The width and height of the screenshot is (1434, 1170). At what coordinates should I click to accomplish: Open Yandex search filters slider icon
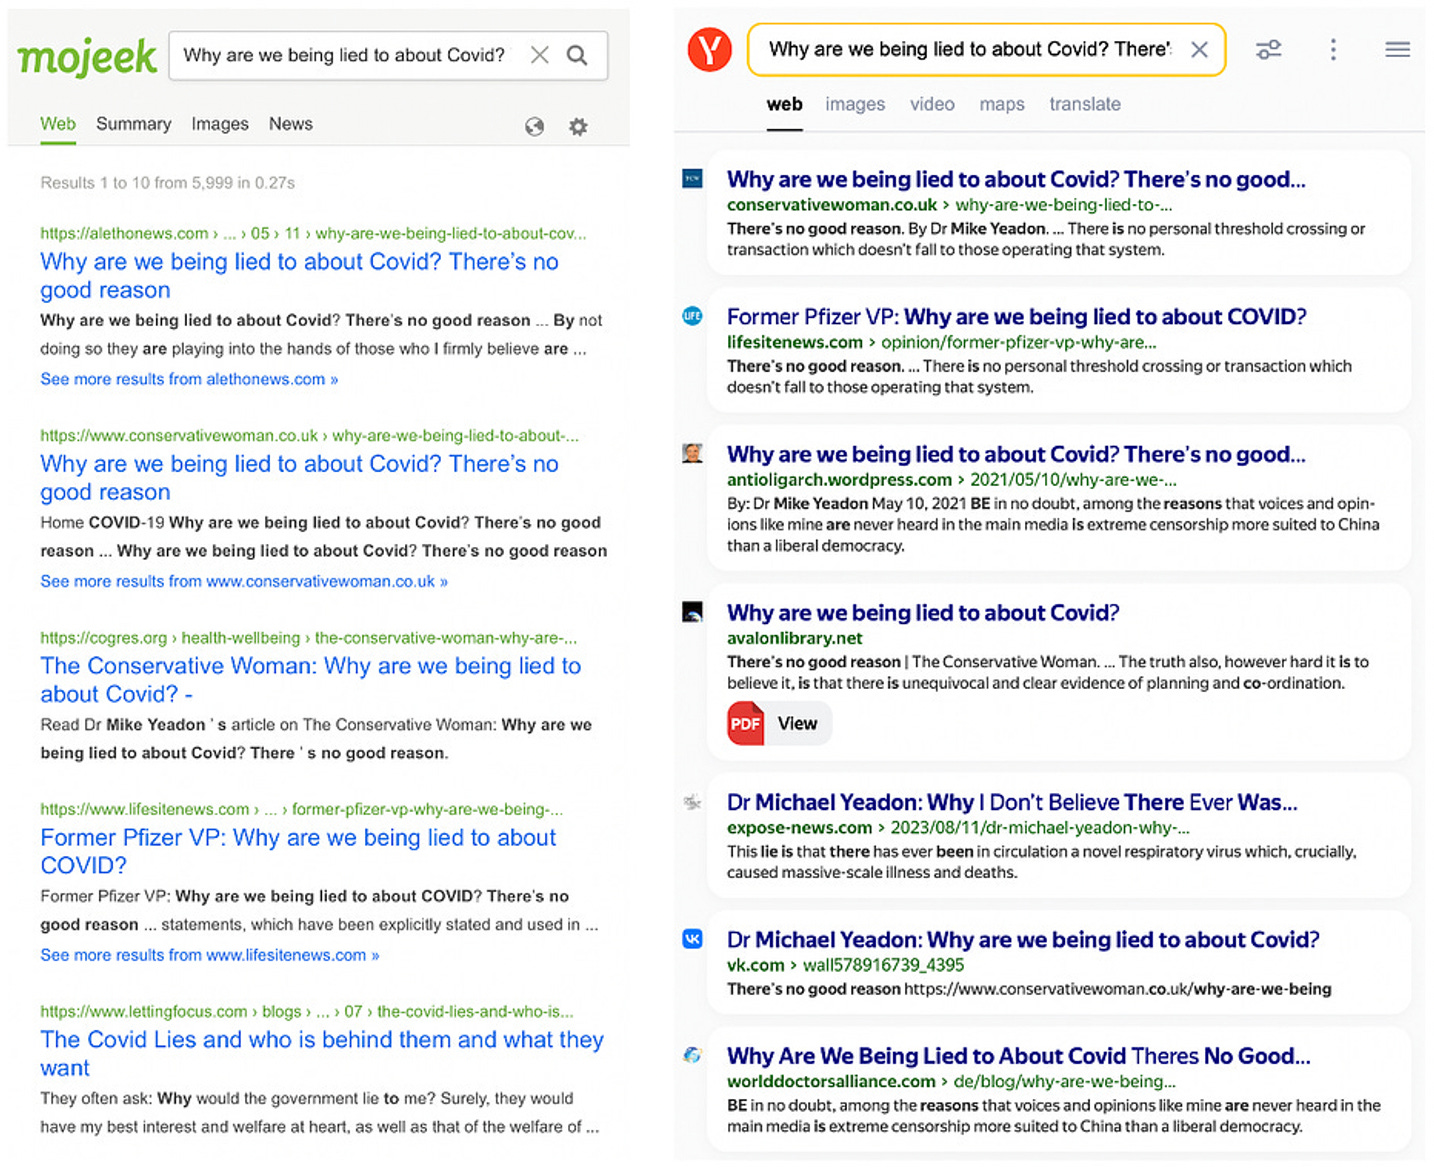pos(1269,49)
